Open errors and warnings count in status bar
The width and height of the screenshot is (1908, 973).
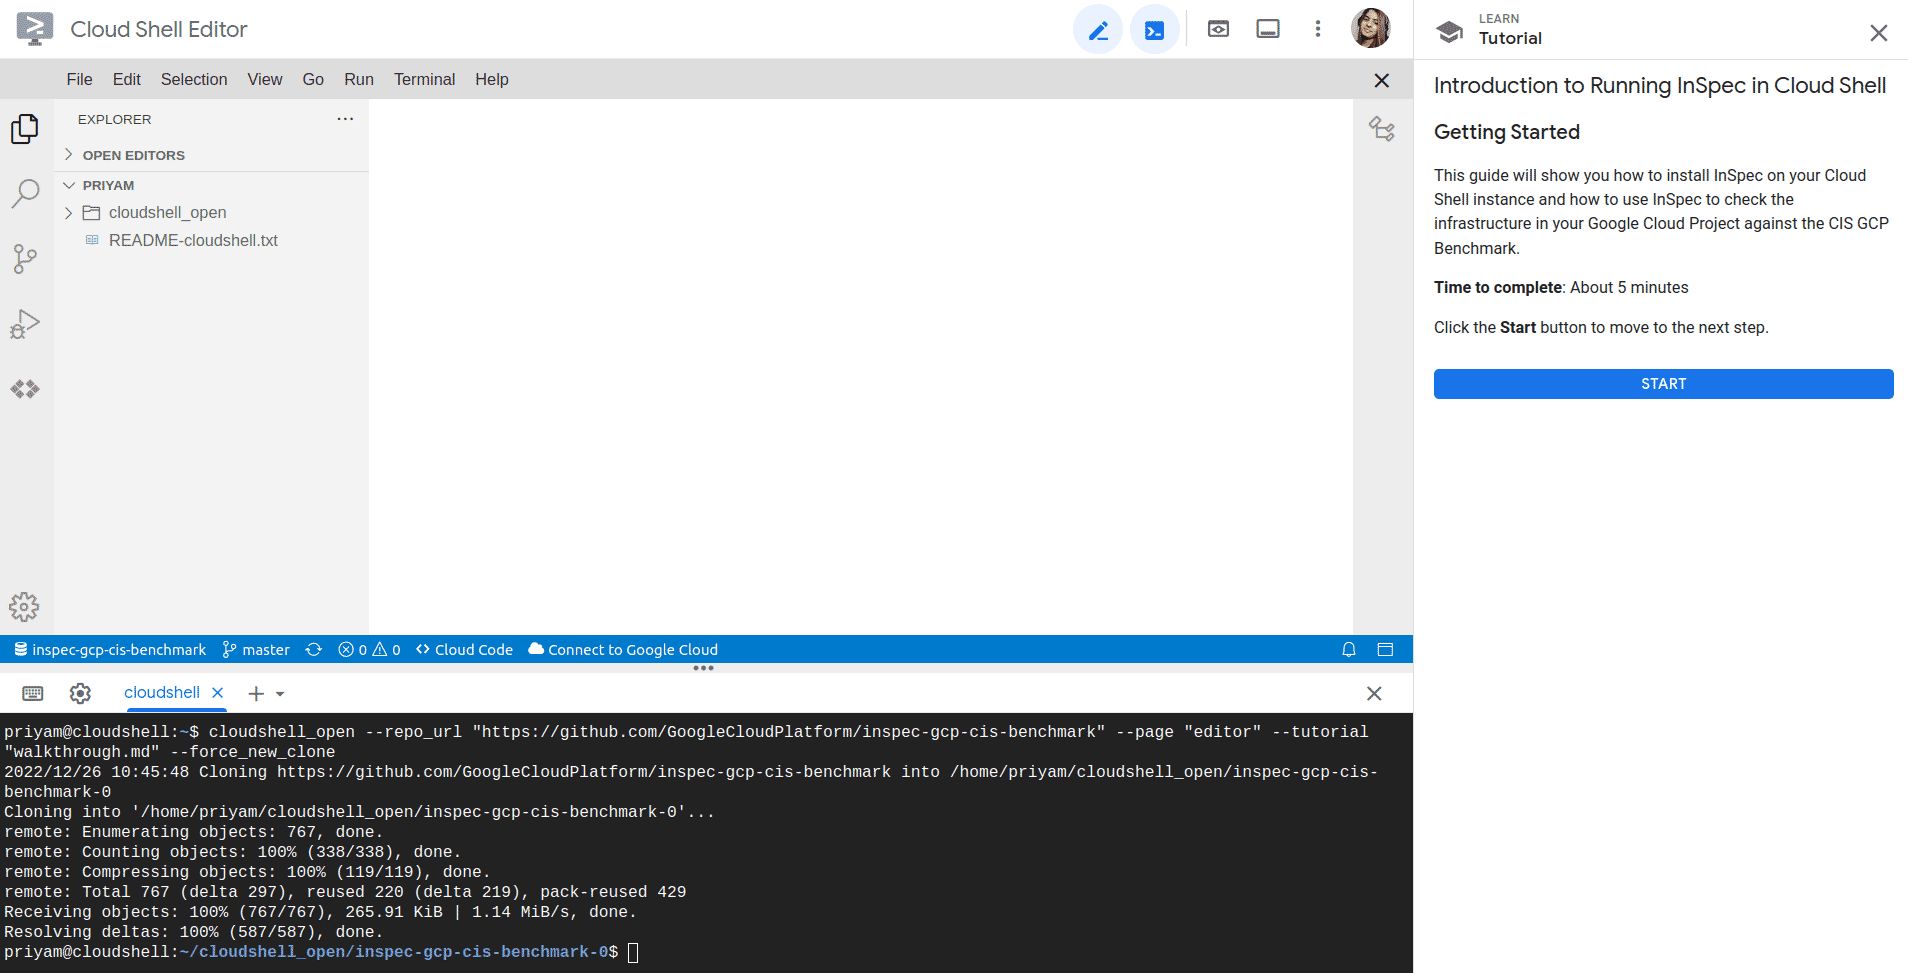click(x=369, y=650)
